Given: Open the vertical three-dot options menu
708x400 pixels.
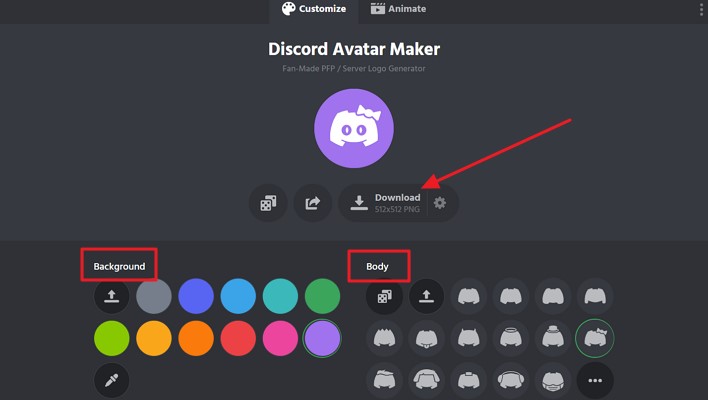Looking at the screenshot, I should [701, 9].
